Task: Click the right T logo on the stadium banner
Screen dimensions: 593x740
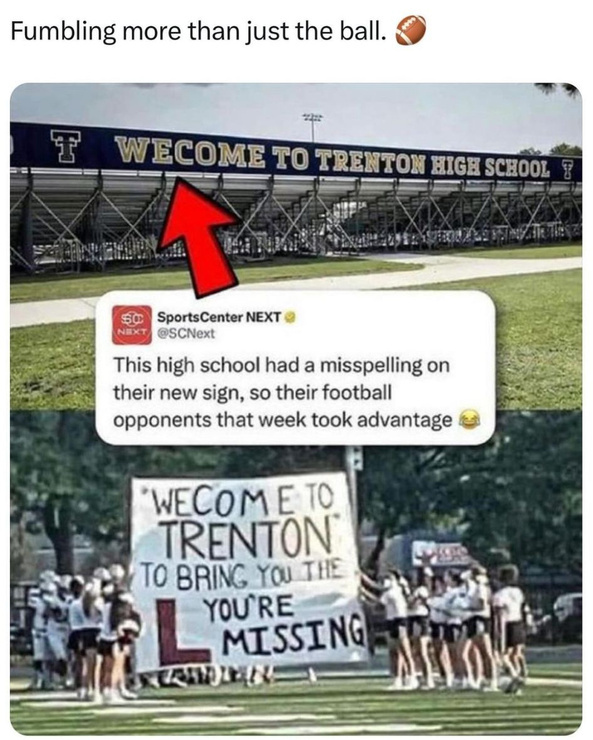Action: click(x=567, y=170)
